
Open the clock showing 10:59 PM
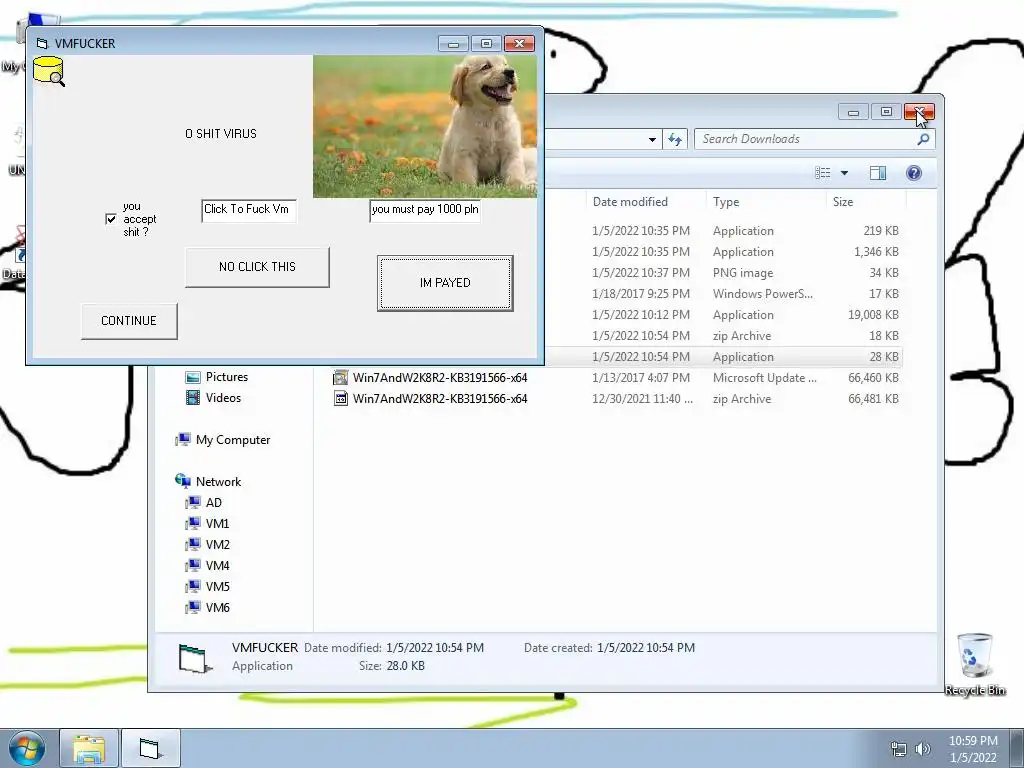point(973,749)
